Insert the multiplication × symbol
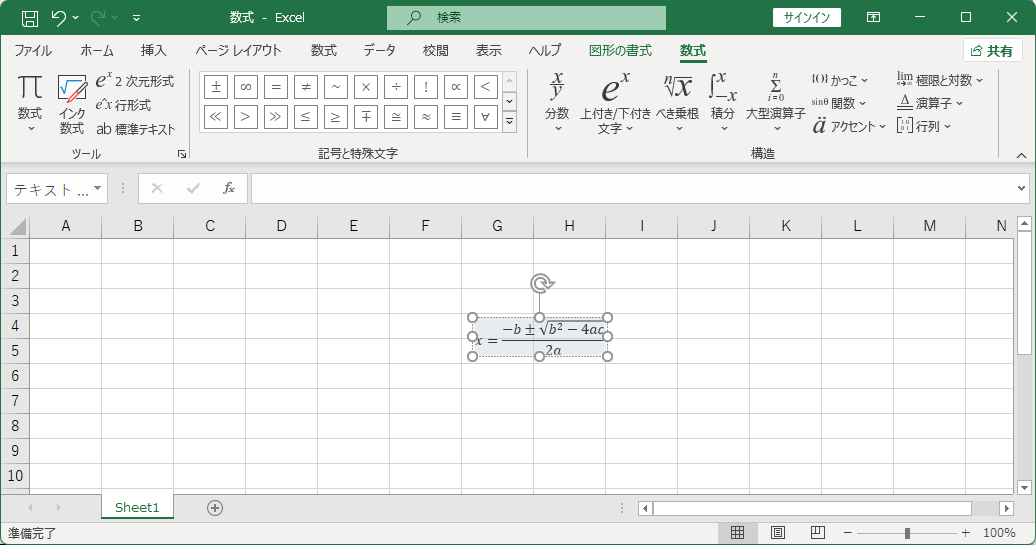Screen dimensions: 1036x545 pos(365,87)
